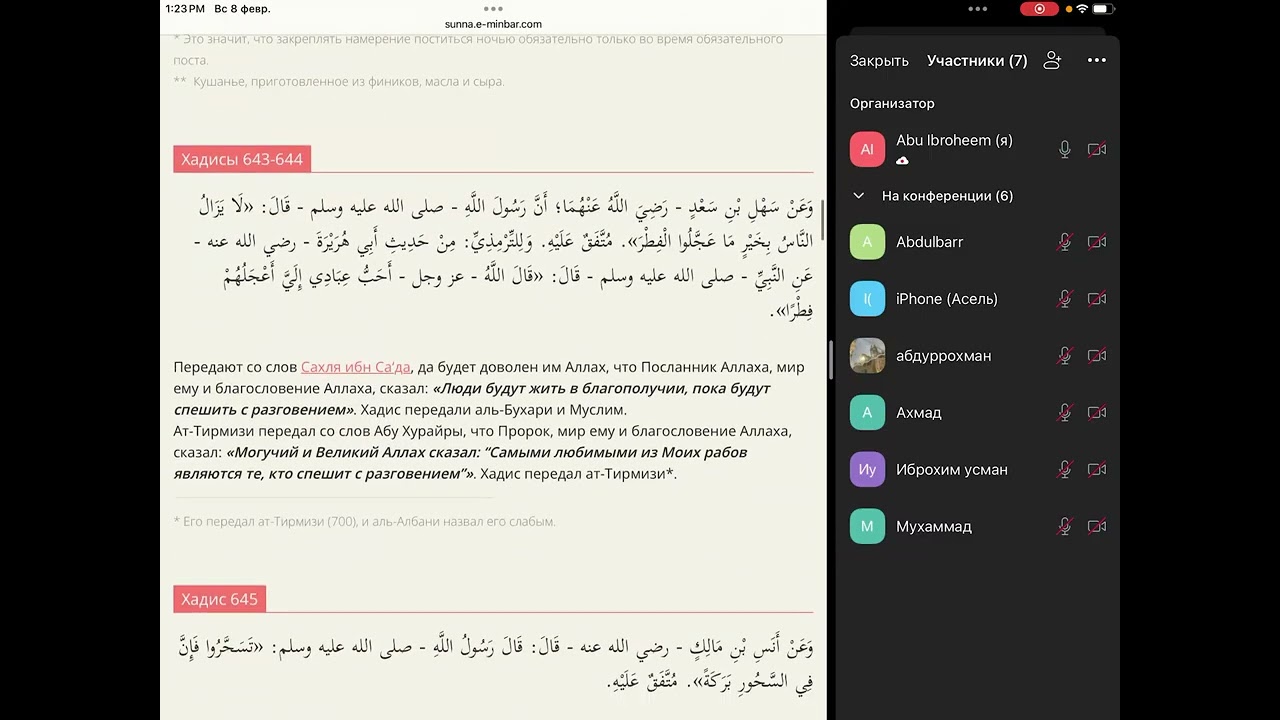Select iPhone (Асель) blue avatar
Screen dimensions: 1280x720
point(867,299)
